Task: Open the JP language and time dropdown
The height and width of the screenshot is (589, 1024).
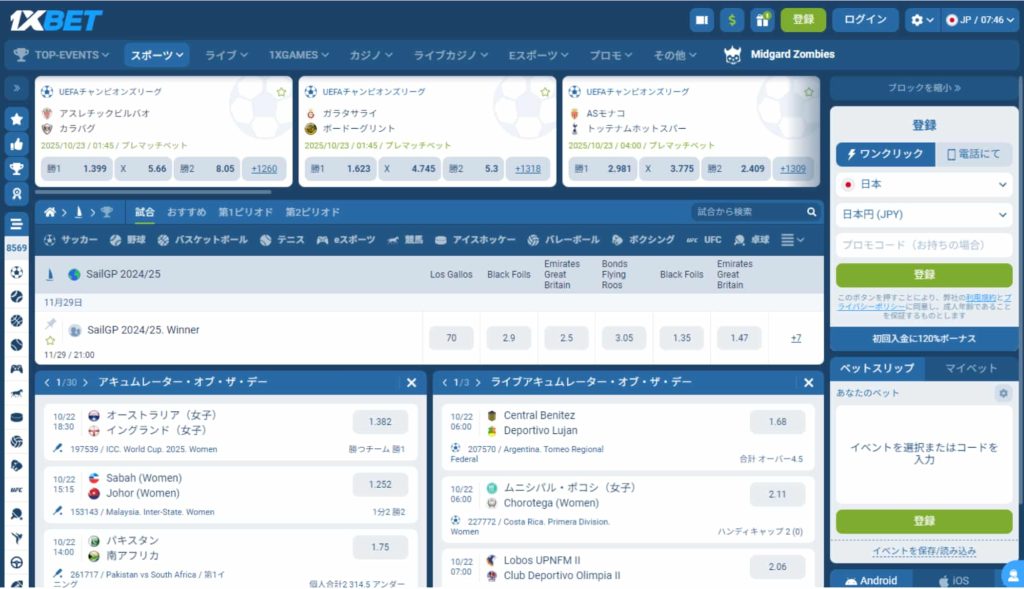Action: [x=981, y=20]
